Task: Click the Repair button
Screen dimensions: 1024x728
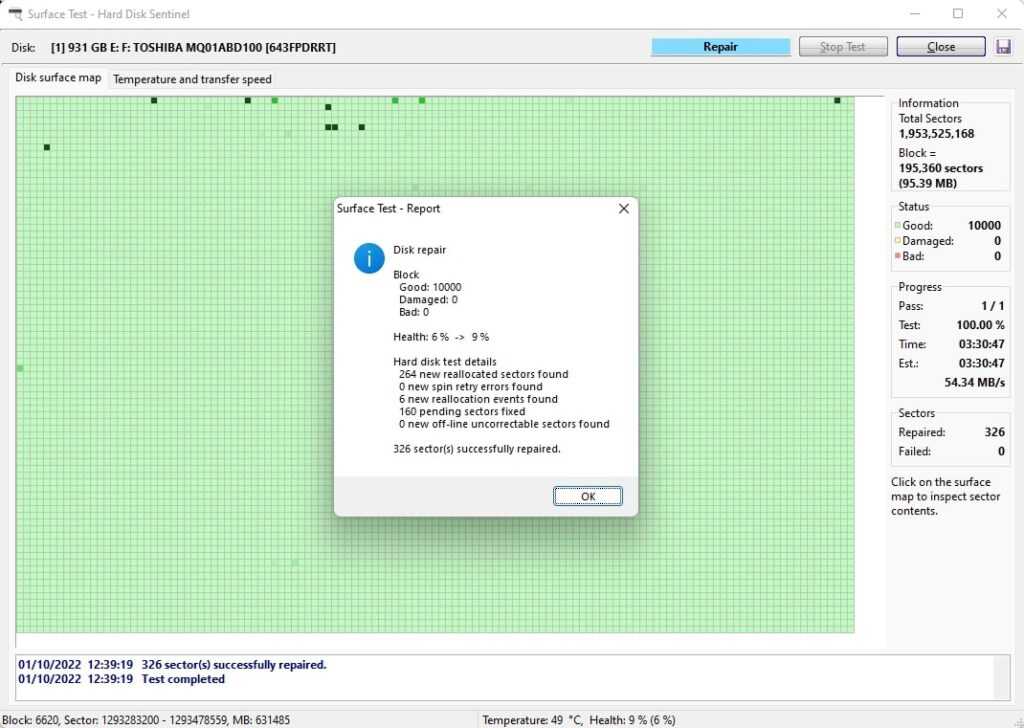Action: [x=720, y=46]
